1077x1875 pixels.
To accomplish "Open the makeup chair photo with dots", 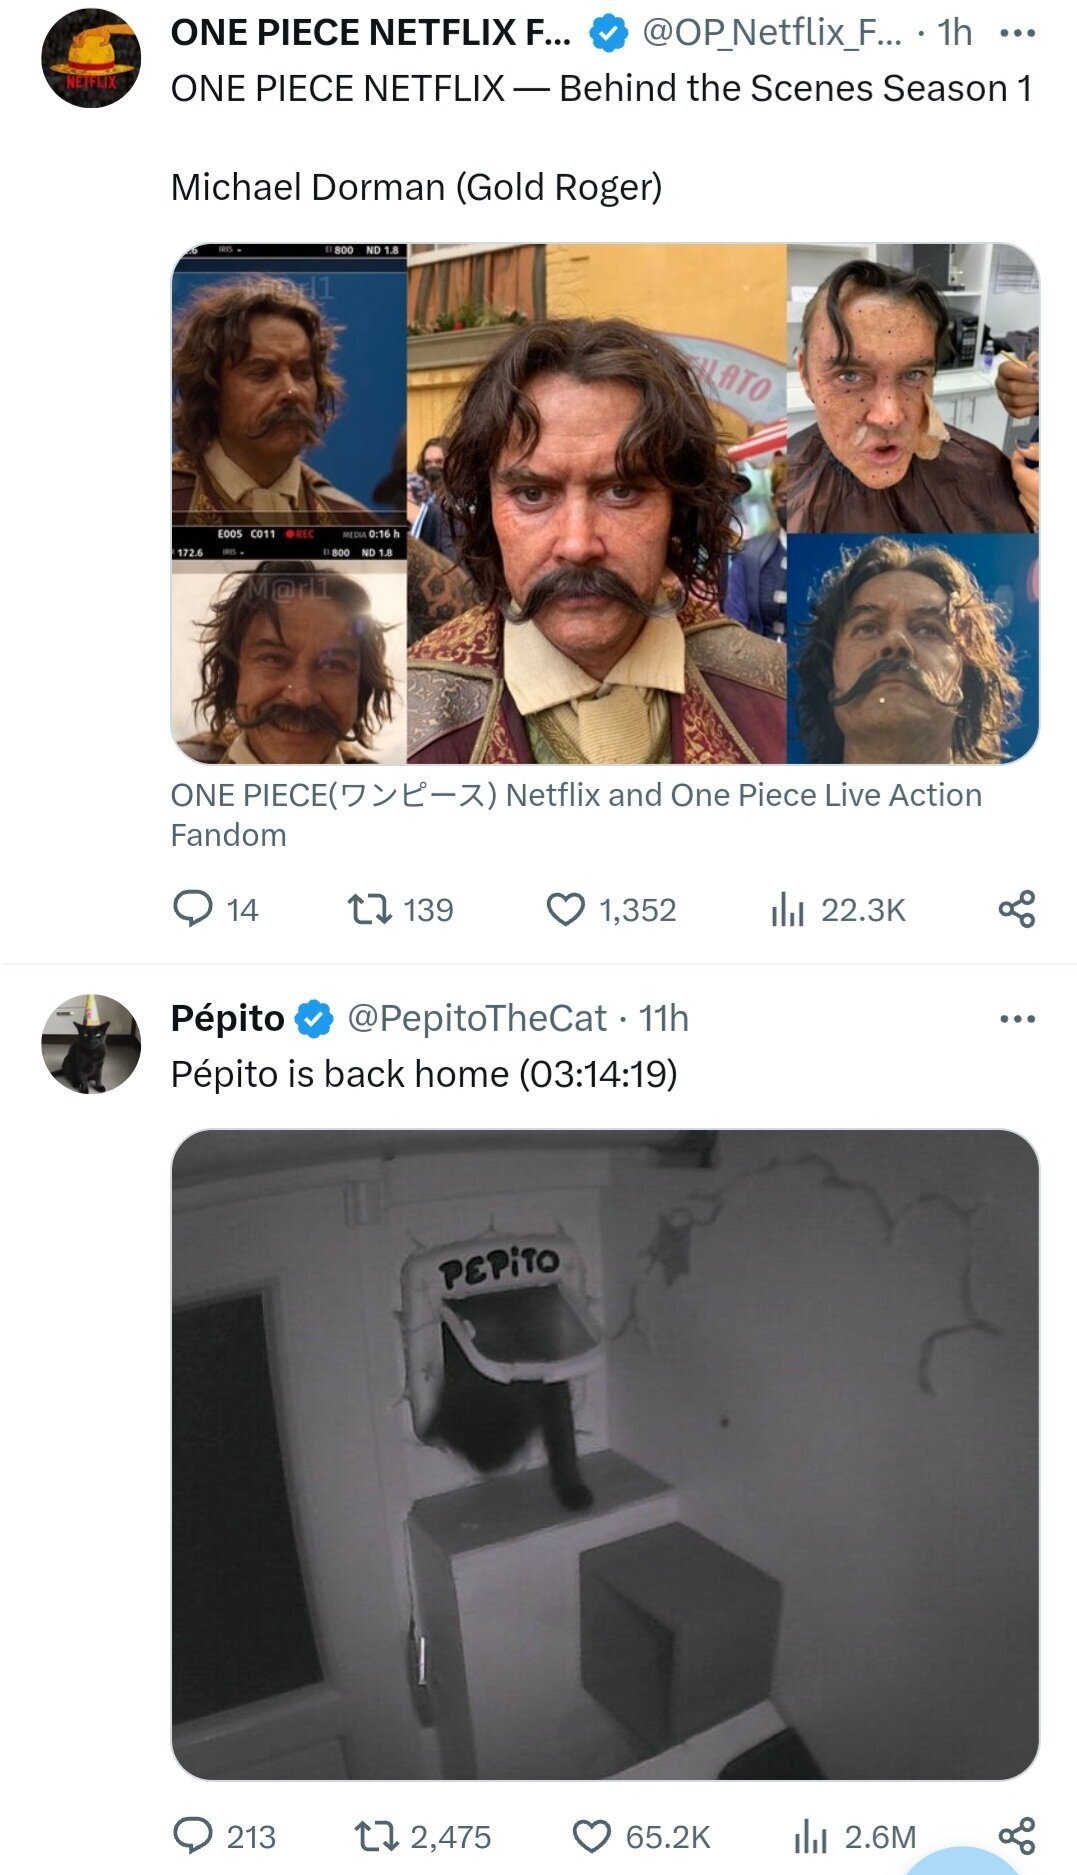I will 912,388.
